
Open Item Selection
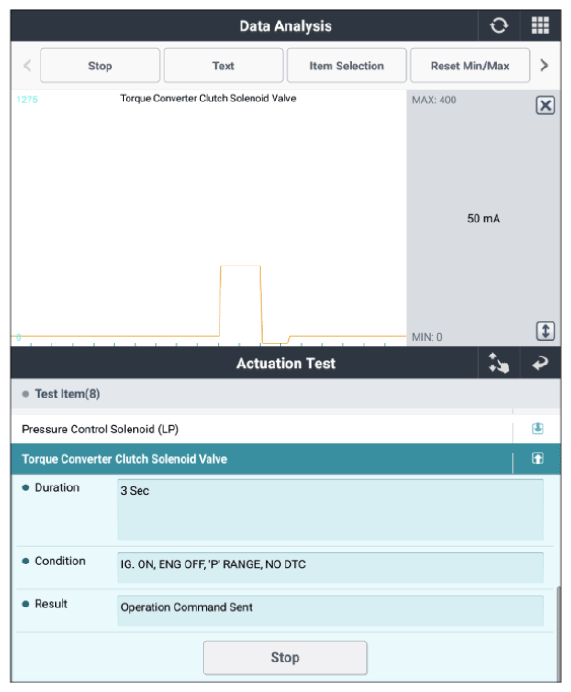[346, 65]
